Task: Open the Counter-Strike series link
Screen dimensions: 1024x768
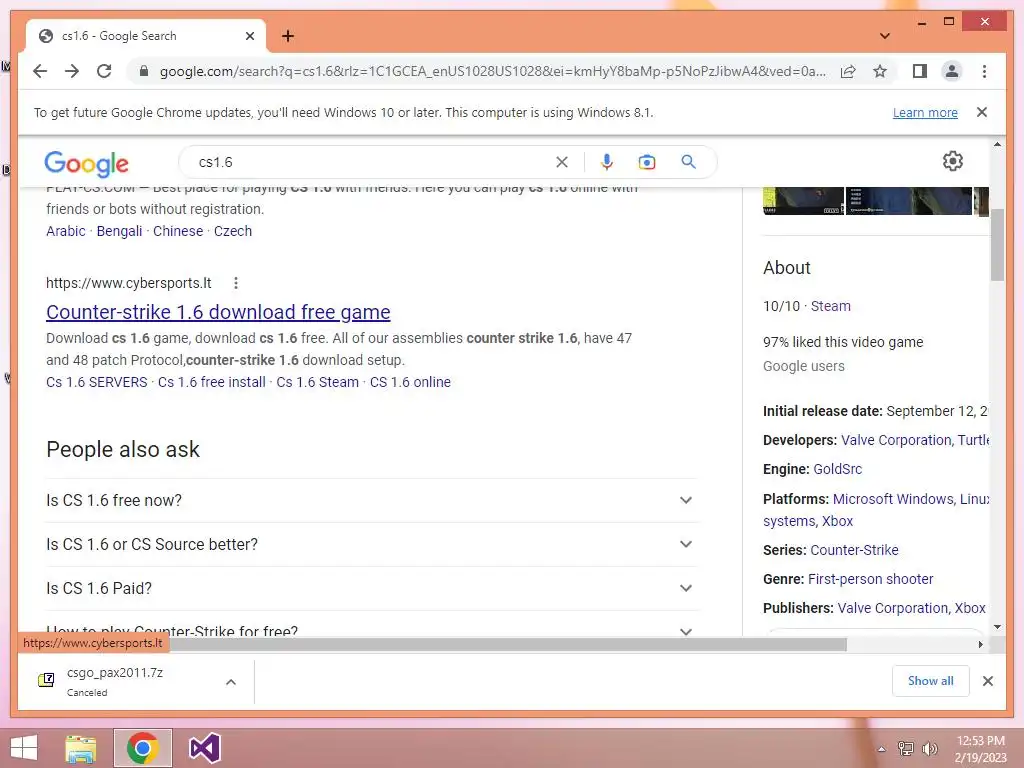Action: click(854, 550)
